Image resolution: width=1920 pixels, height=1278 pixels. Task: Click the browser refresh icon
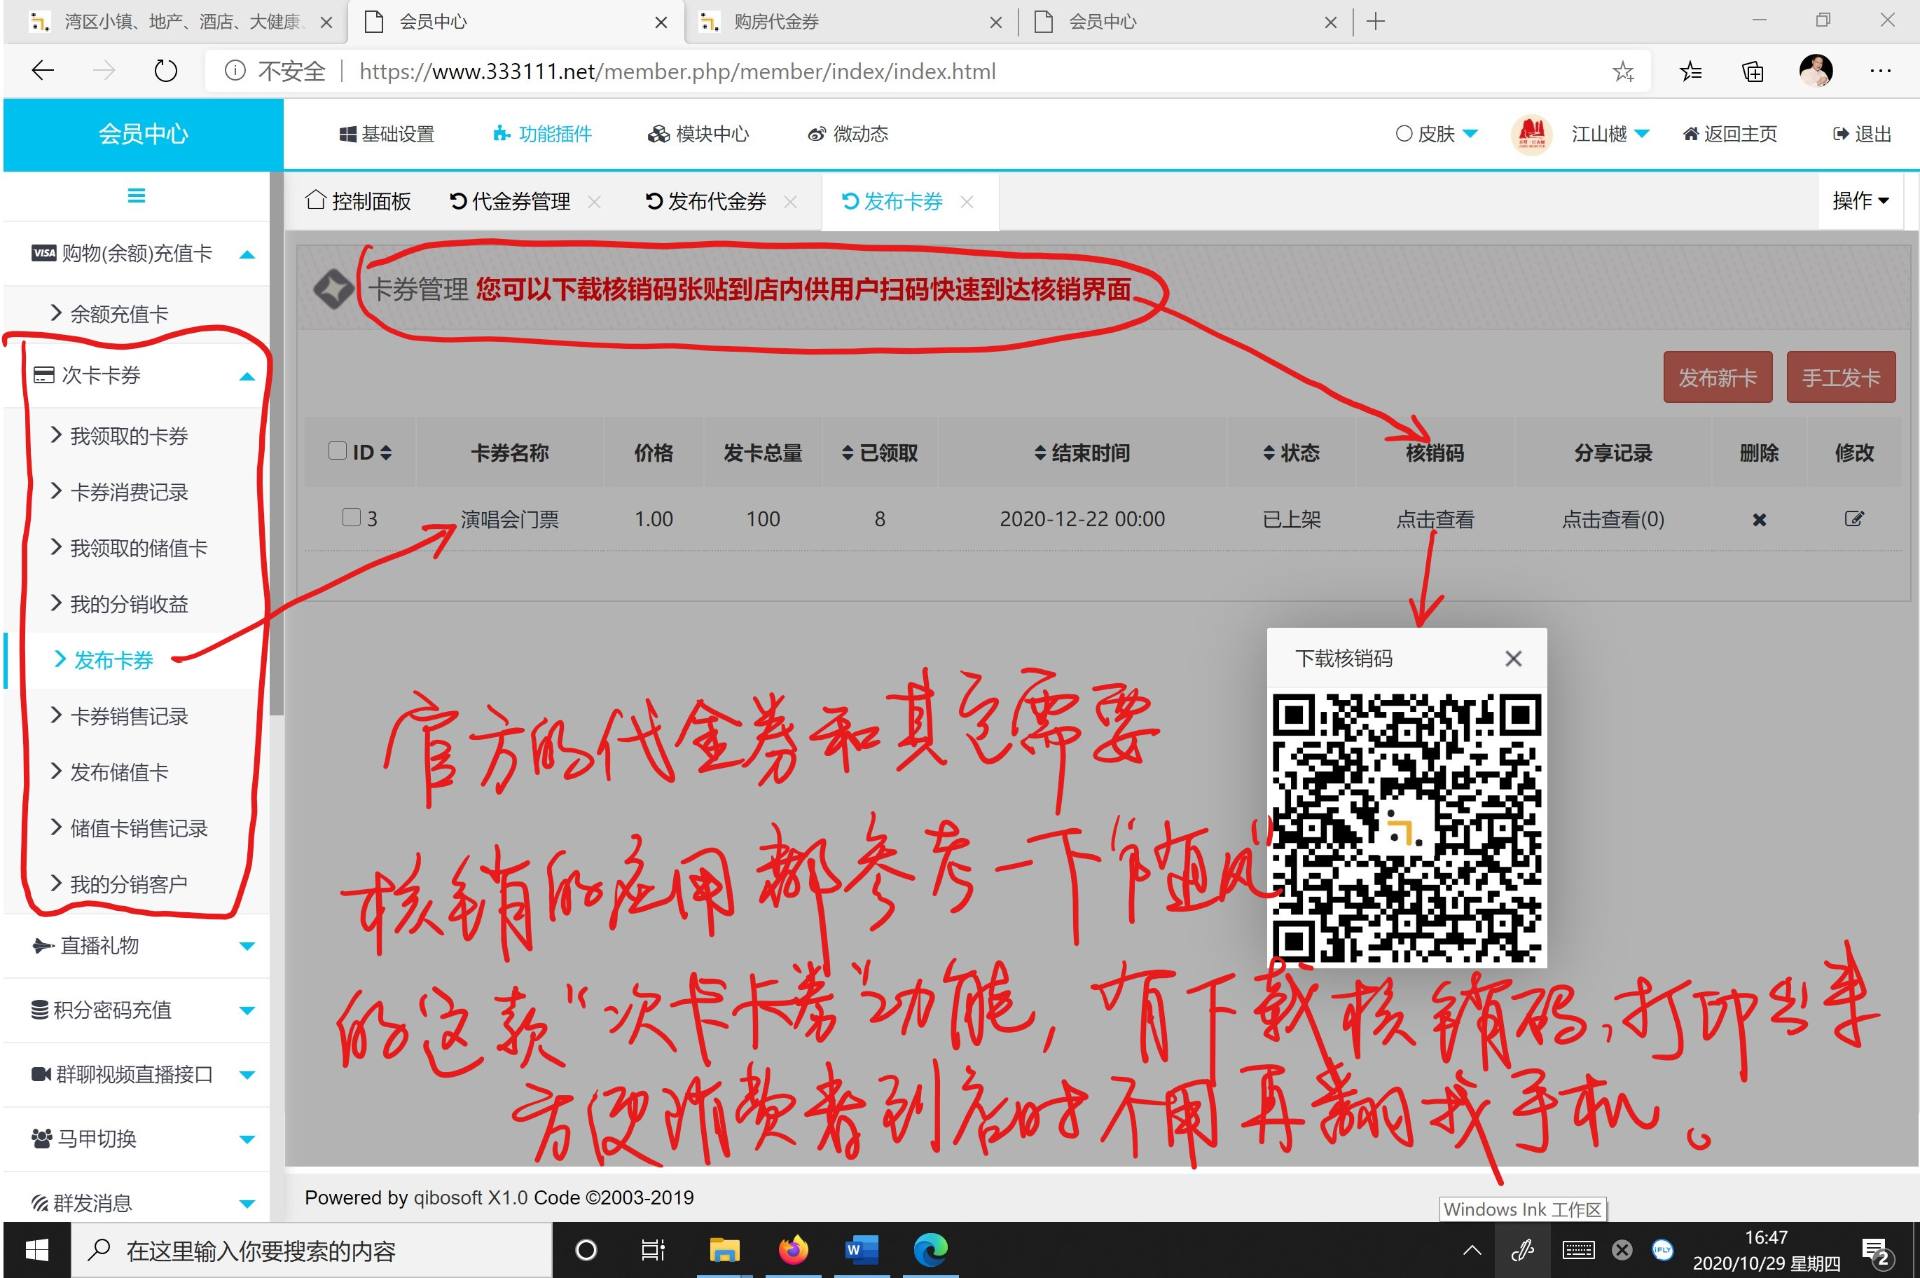tap(166, 71)
